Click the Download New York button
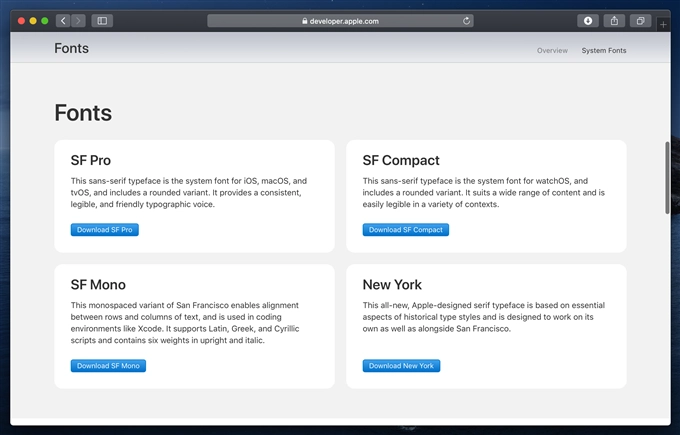This screenshot has width=680, height=435. click(401, 366)
